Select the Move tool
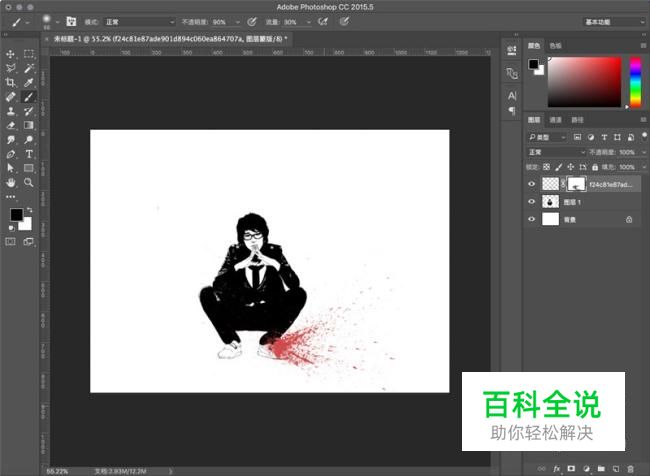650x476 pixels. pyautogui.click(x=10, y=54)
